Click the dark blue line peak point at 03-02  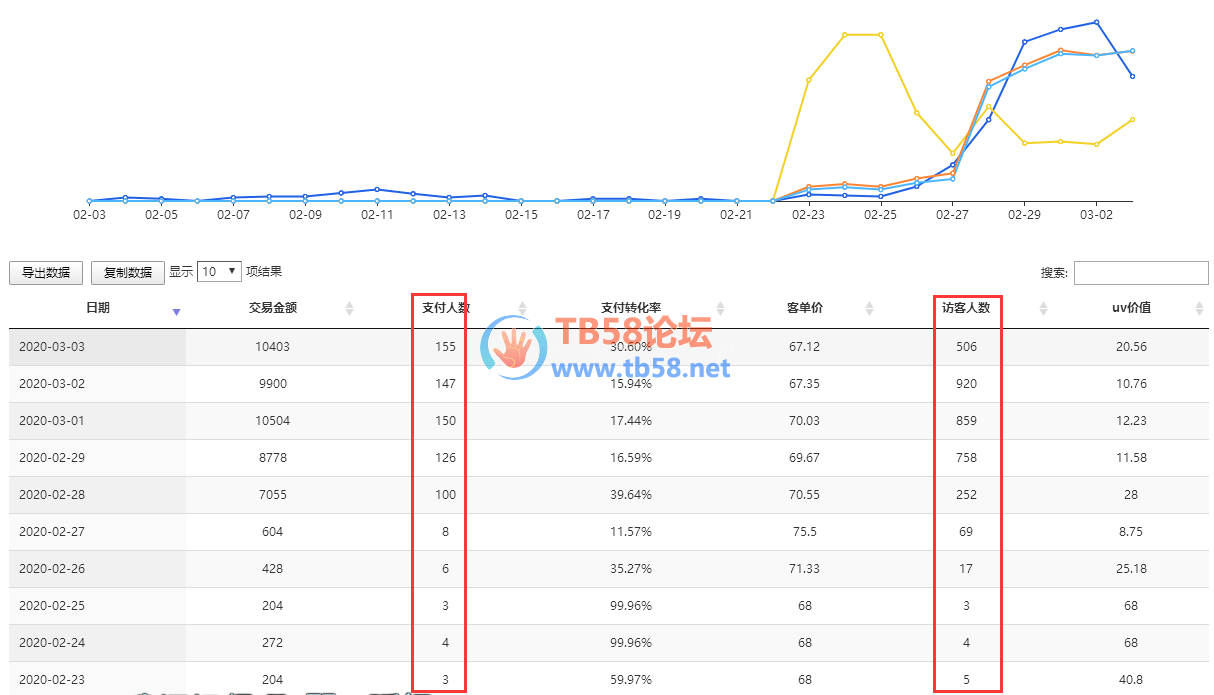(1097, 22)
